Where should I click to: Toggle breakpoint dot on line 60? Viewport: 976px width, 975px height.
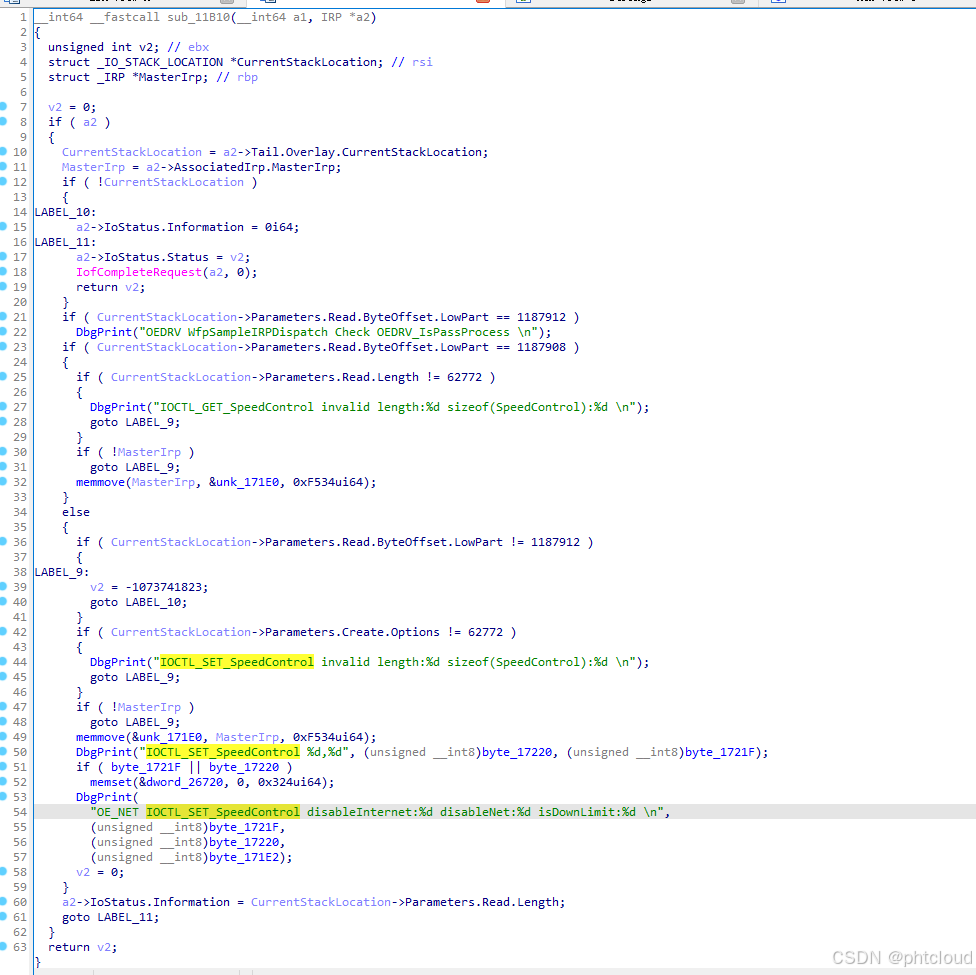coord(3,902)
